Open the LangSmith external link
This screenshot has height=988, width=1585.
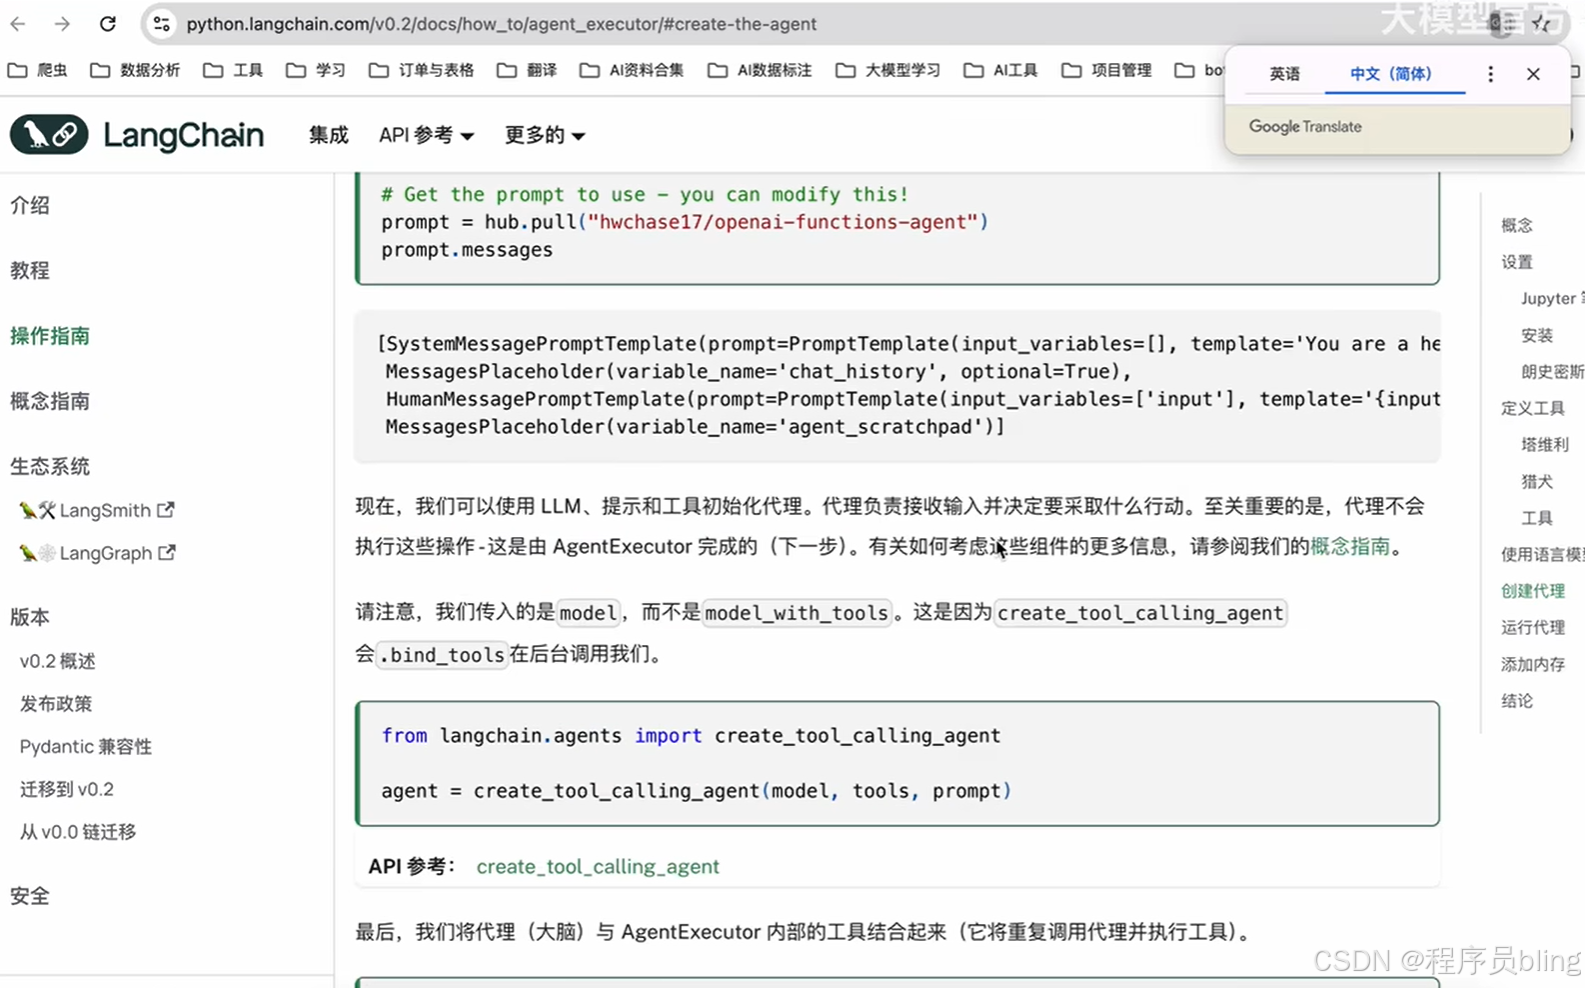tap(97, 510)
